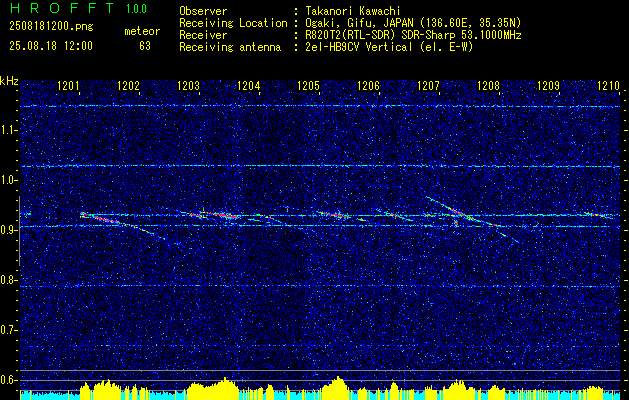Click the meteor count 63
This screenshot has width=629, height=400.
145,46
